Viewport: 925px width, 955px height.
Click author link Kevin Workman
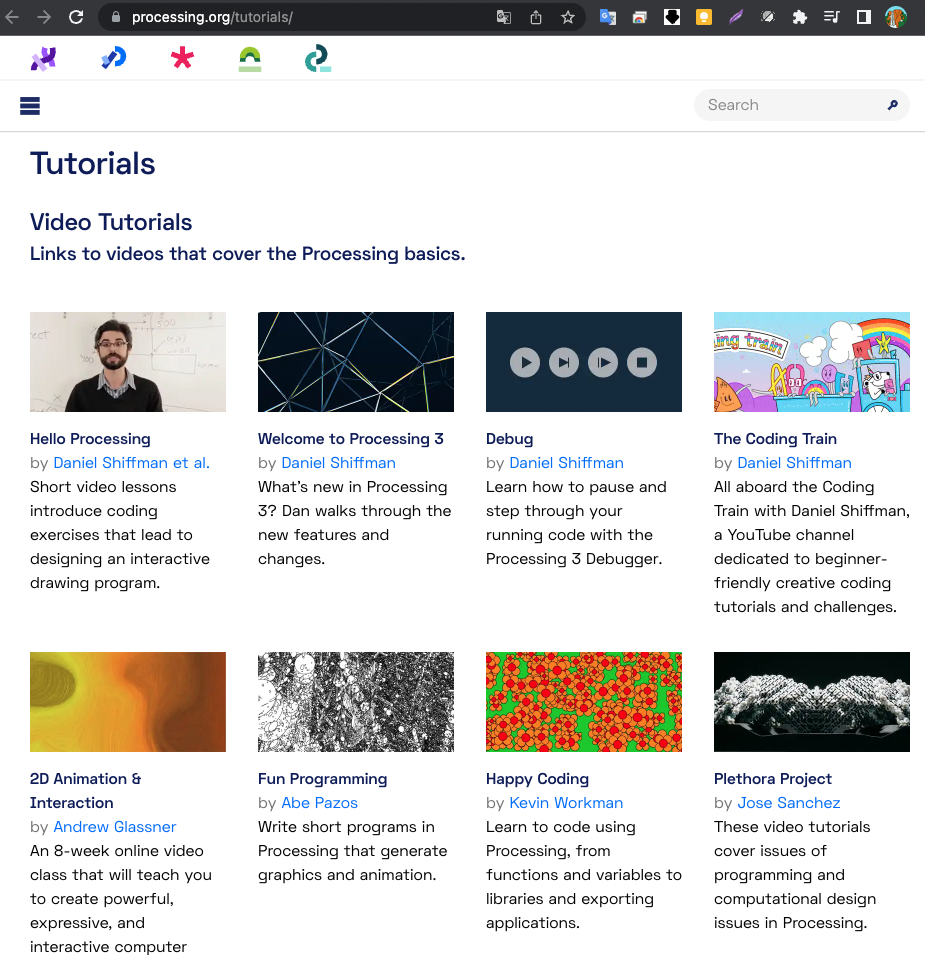pyautogui.click(x=566, y=803)
